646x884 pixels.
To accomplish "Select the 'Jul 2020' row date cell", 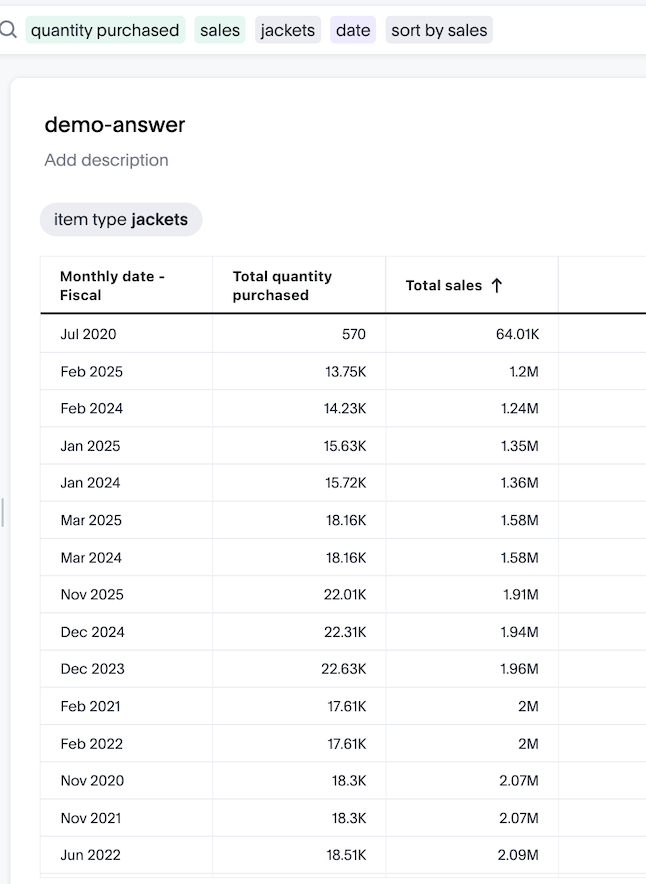I will 88,334.
